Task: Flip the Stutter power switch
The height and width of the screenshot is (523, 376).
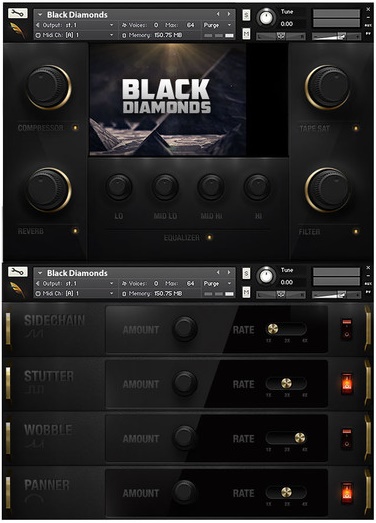Action: point(347,384)
